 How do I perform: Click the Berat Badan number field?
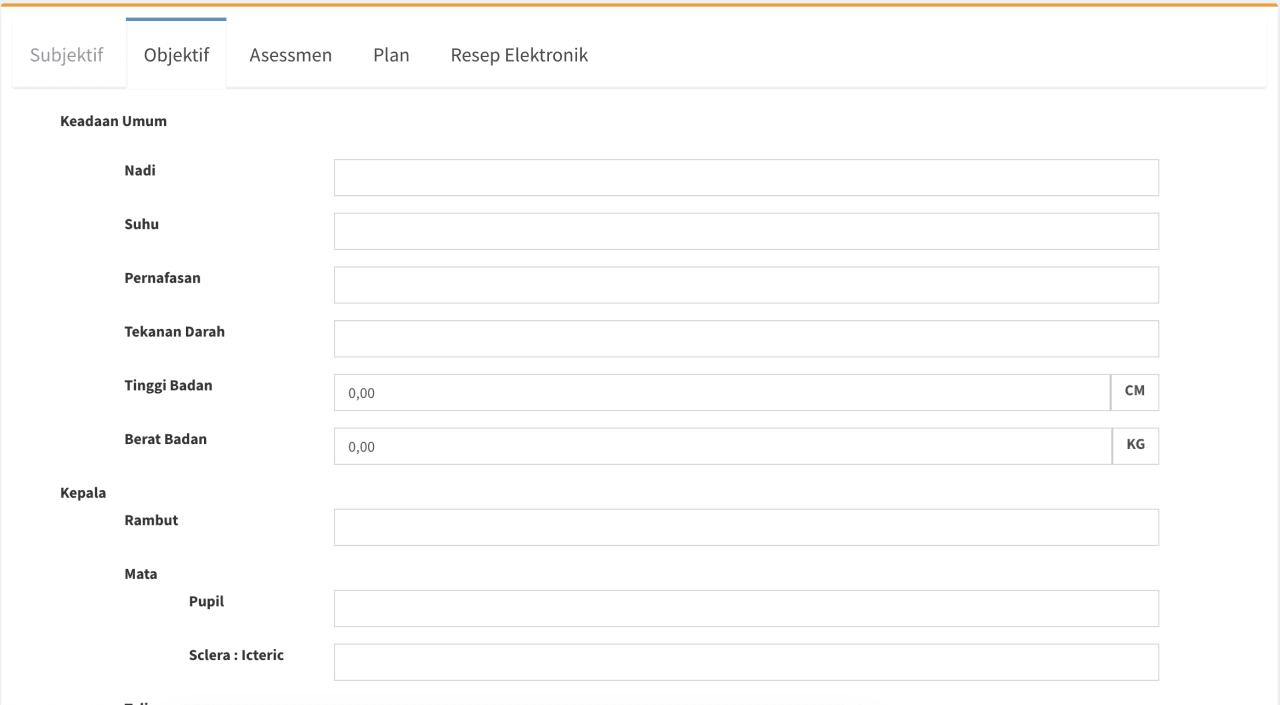point(722,447)
